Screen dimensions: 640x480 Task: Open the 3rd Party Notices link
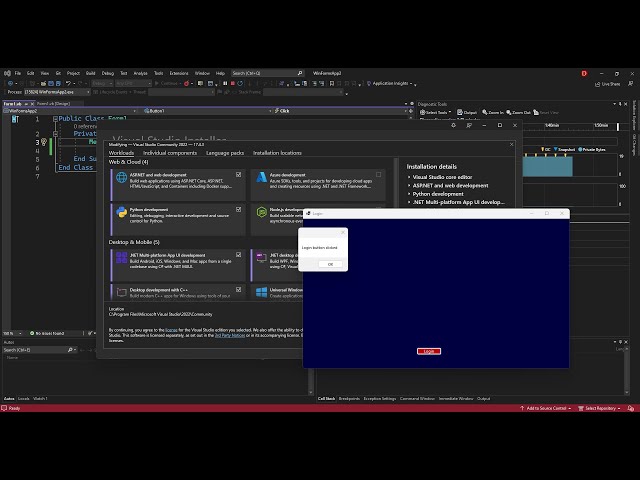pos(230,335)
